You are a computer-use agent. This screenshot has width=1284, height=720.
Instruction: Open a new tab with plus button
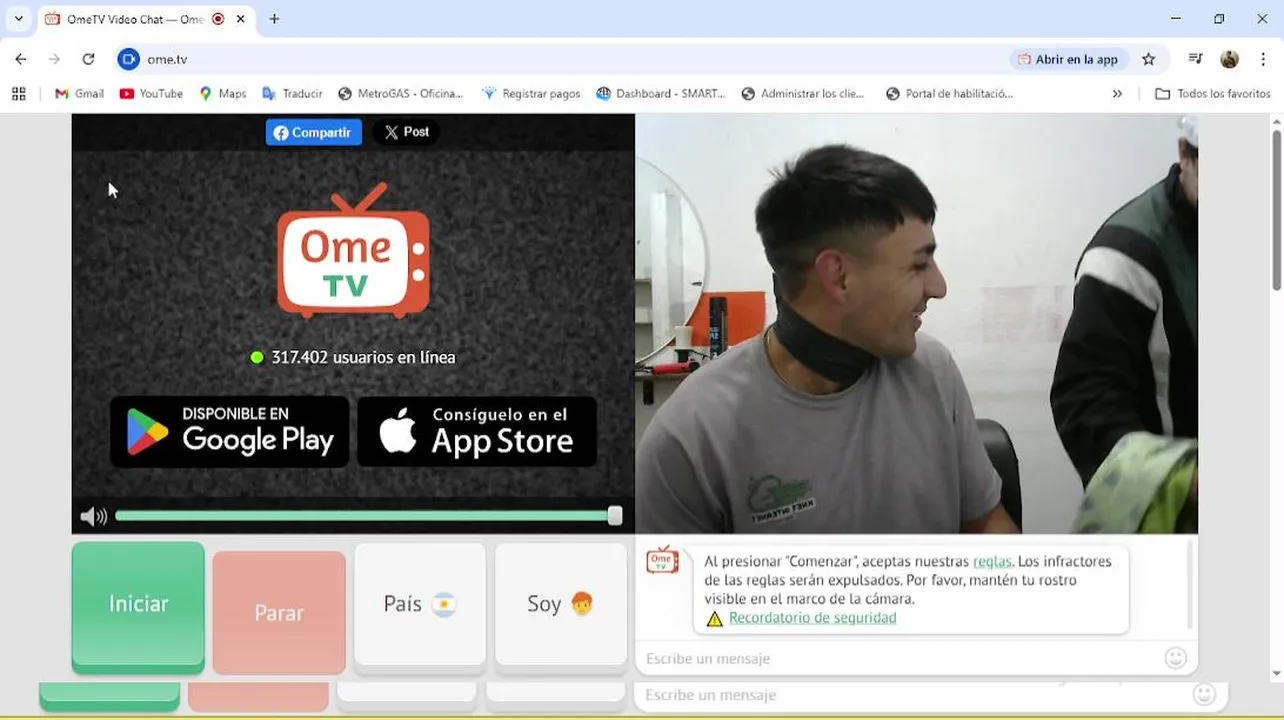pos(274,19)
